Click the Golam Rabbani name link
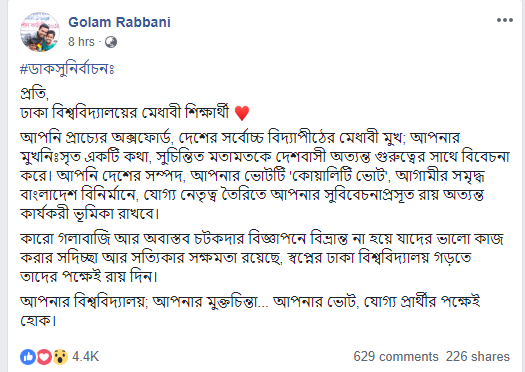525x372 pixels. tap(120, 22)
